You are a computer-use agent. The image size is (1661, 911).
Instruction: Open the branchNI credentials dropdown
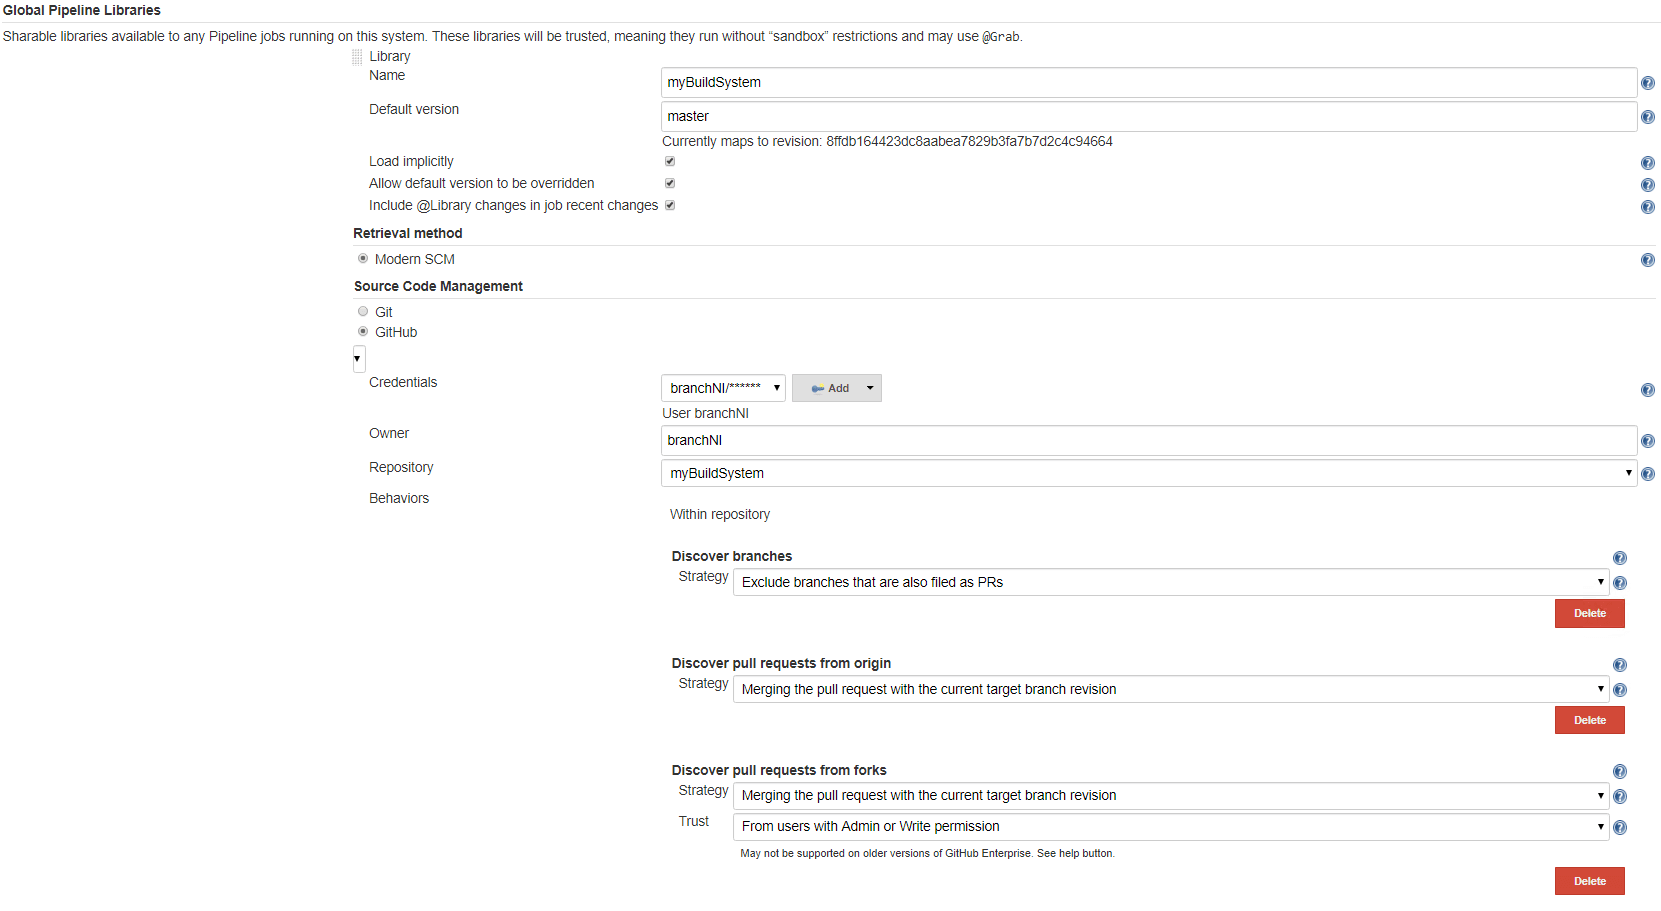pos(722,388)
